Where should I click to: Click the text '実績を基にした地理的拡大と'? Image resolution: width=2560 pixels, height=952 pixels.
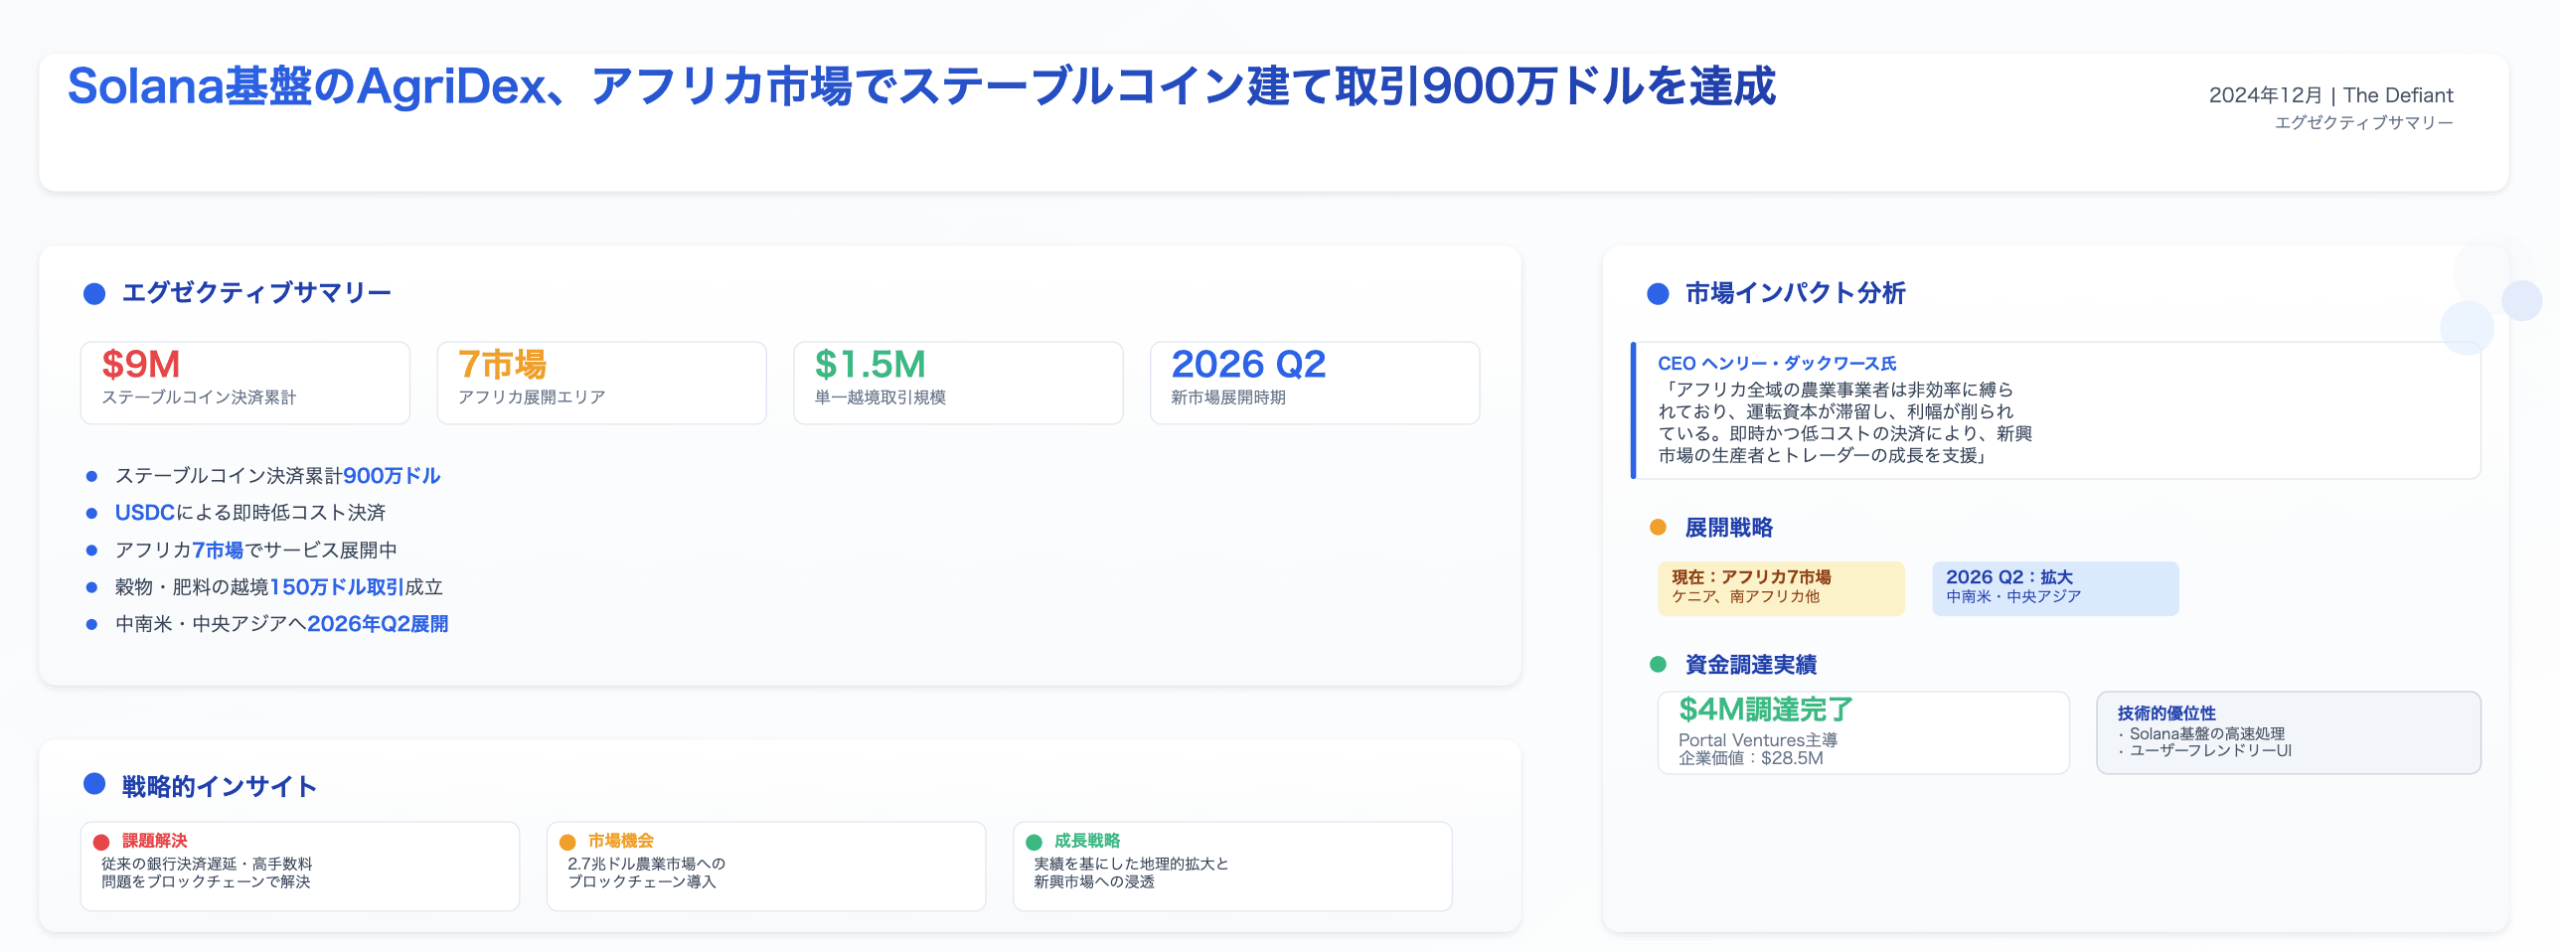[1131, 864]
